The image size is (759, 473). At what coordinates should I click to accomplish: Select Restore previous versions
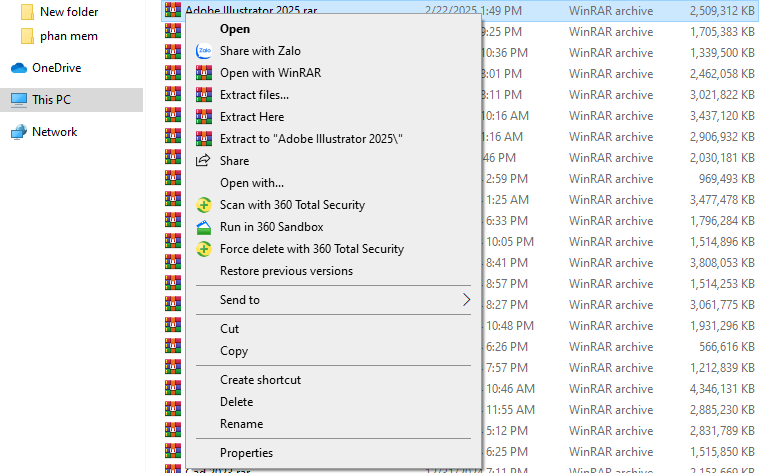[286, 271]
